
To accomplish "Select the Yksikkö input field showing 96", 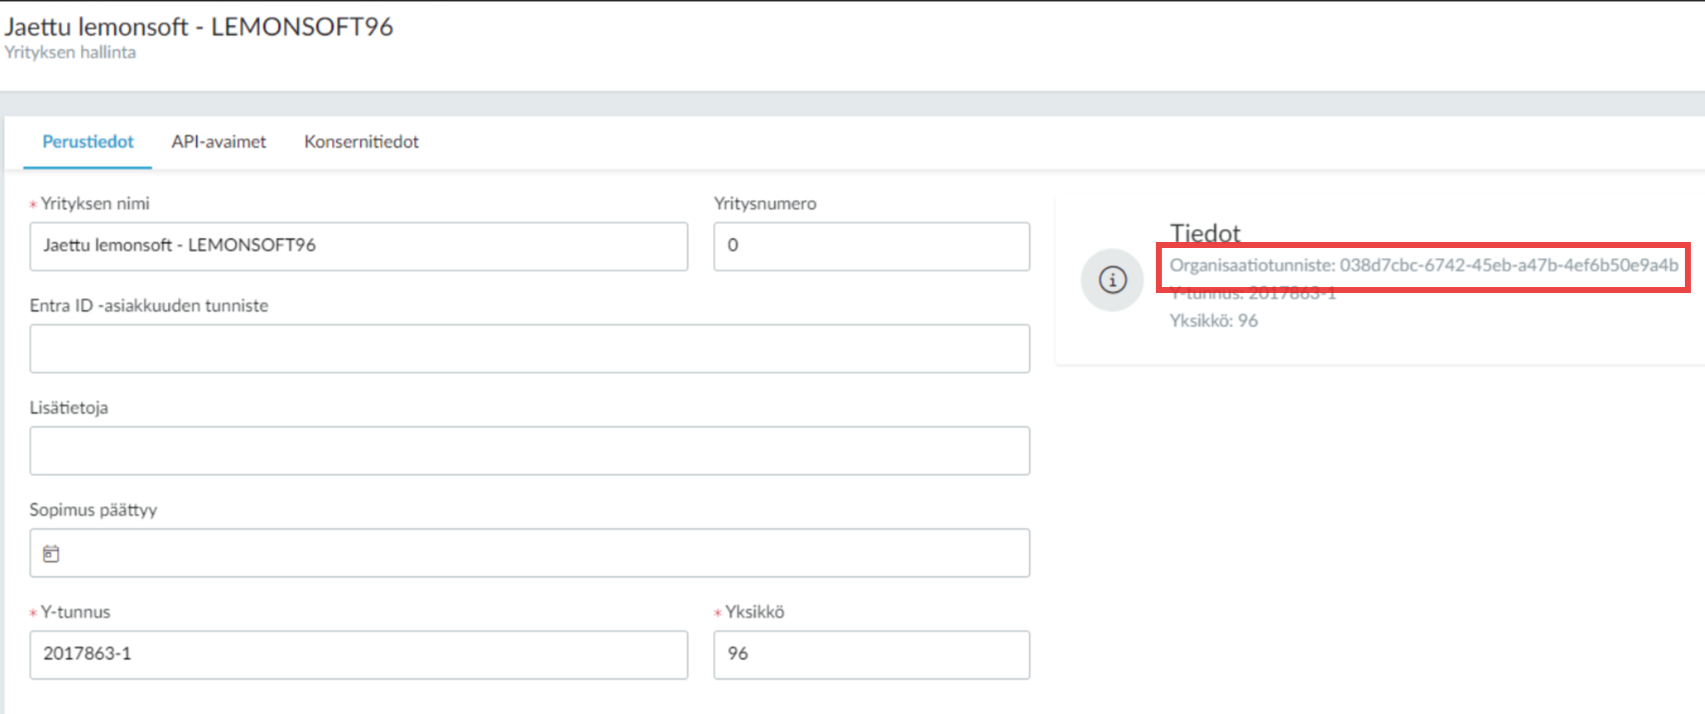I will 870,654.
